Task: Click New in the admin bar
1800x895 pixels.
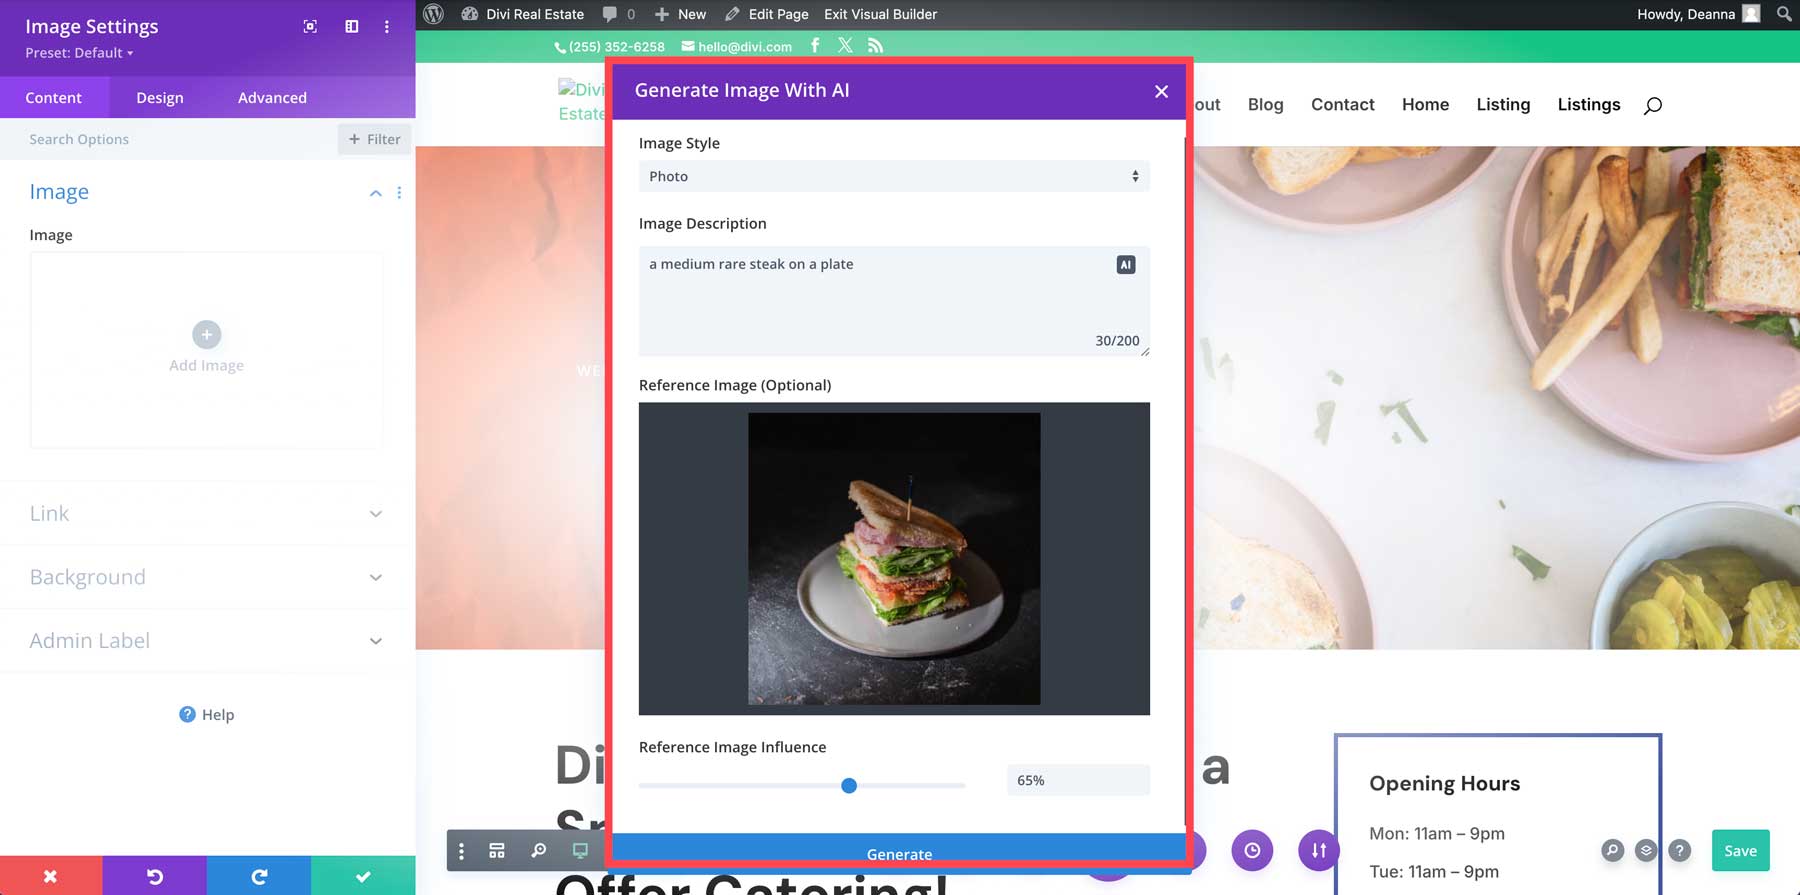Action: [x=680, y=14]
